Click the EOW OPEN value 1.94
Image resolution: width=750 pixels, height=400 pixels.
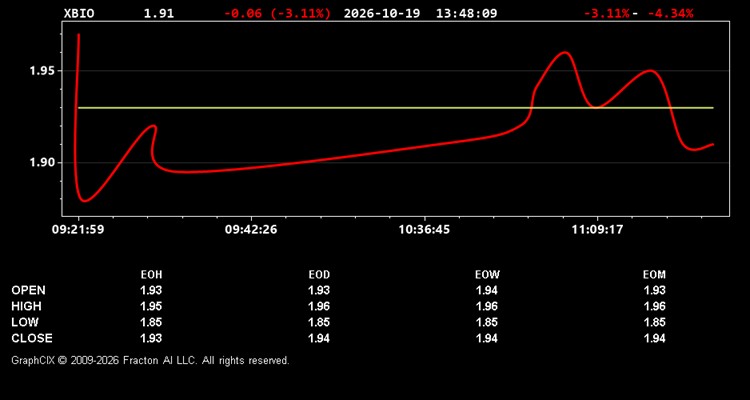pyautogui.click(x=487, y=290)
